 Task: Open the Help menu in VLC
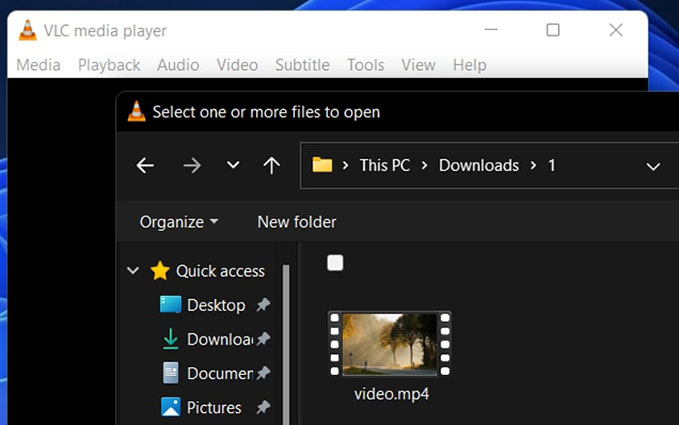(x=469, y=65)
